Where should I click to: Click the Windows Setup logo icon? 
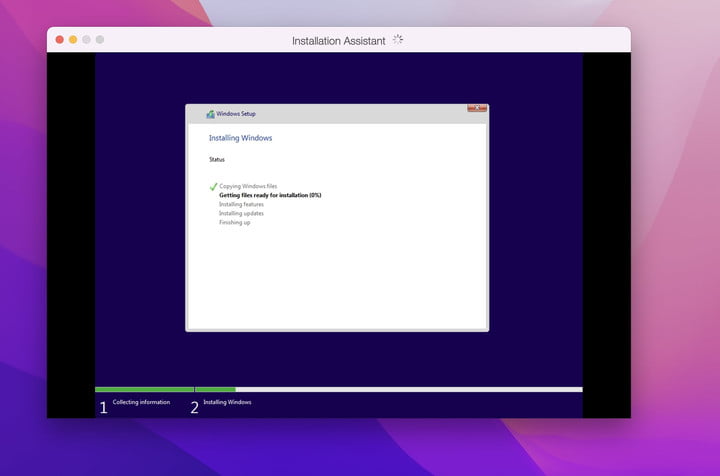(210, 114)
